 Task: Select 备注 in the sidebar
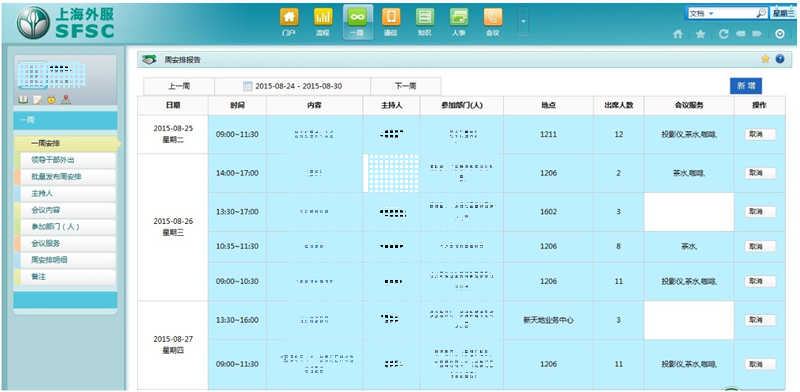pyautogui.click(x=65, y=277)
